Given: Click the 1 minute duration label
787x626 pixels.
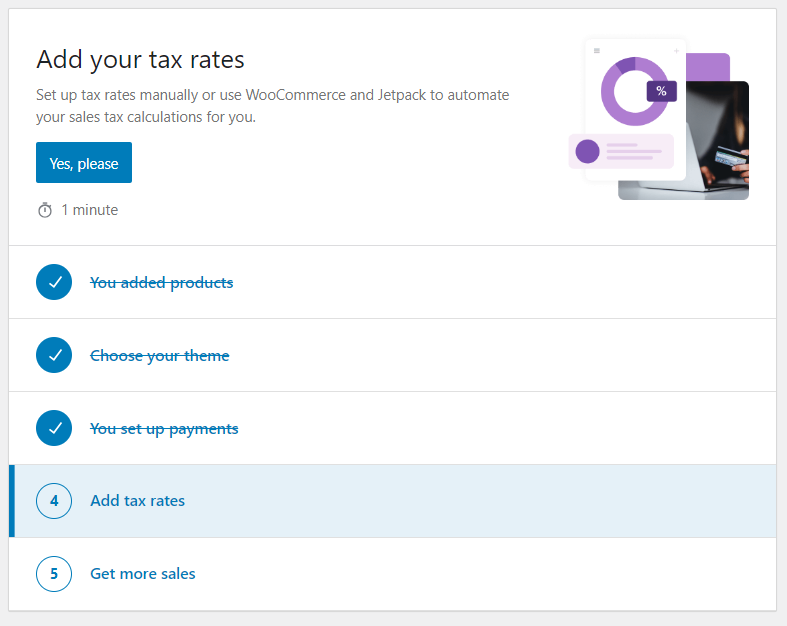Looking at the screenshot, I should tap(90, 210).
